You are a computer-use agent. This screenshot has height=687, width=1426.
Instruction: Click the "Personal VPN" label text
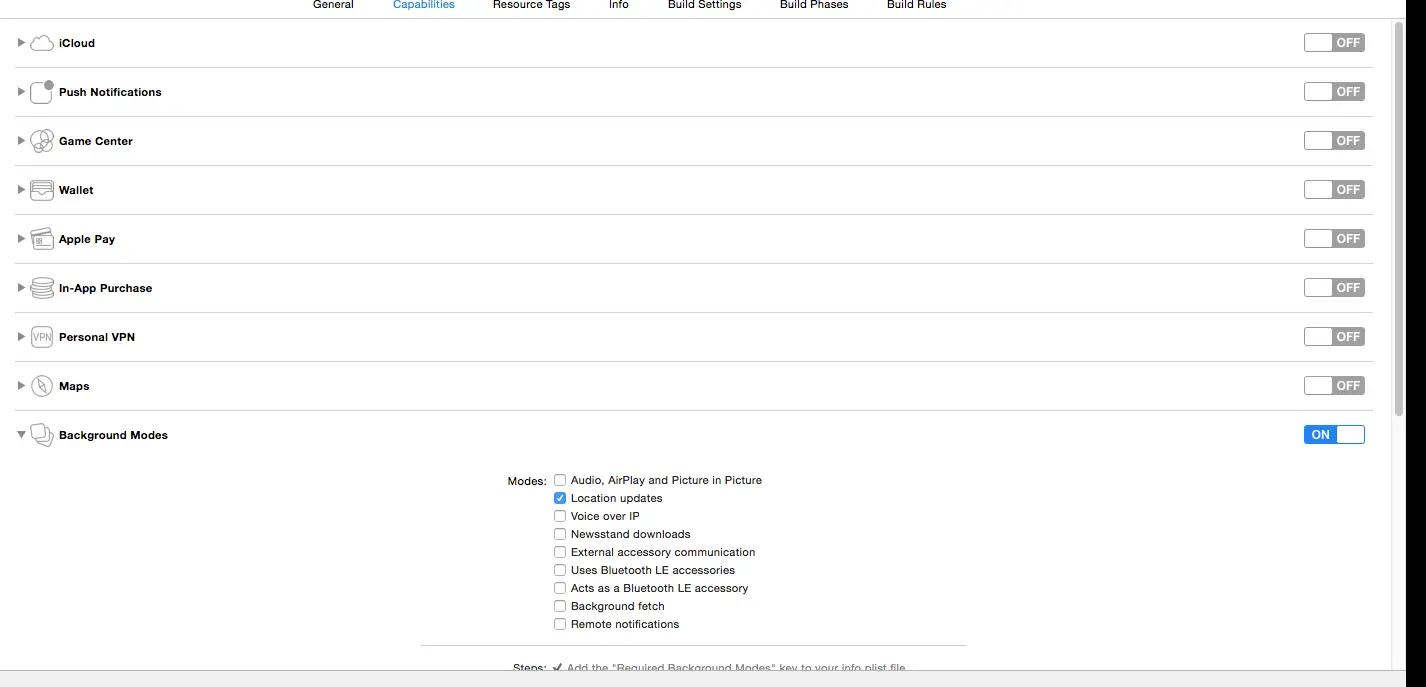(x=97, y=337)
